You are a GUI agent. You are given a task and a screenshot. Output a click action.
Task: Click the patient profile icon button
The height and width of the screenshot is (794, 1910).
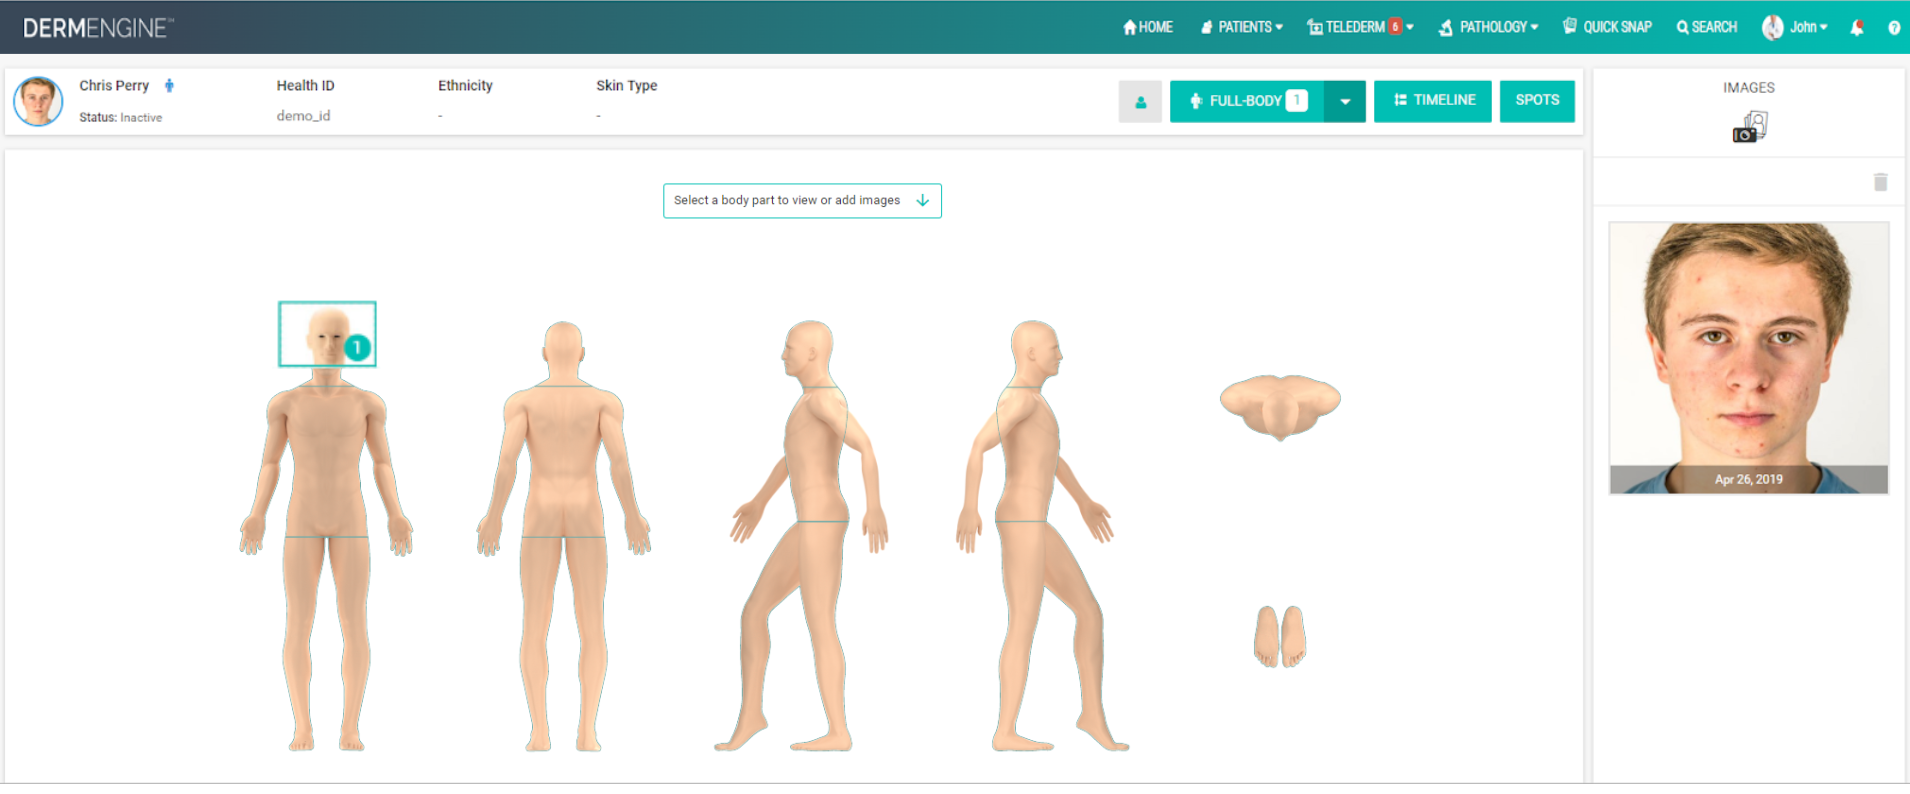tap(1140, 102)
